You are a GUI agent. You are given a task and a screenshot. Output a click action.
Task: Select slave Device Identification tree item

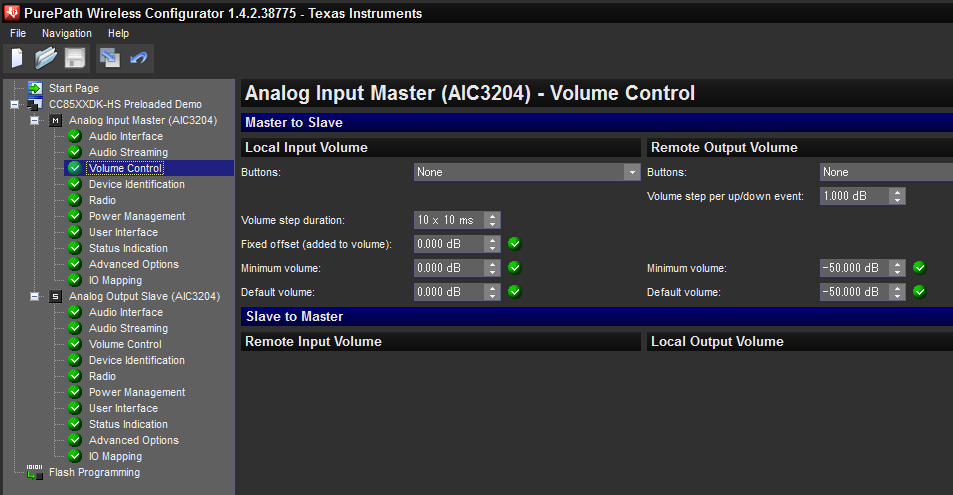click(x=137, y=360)
